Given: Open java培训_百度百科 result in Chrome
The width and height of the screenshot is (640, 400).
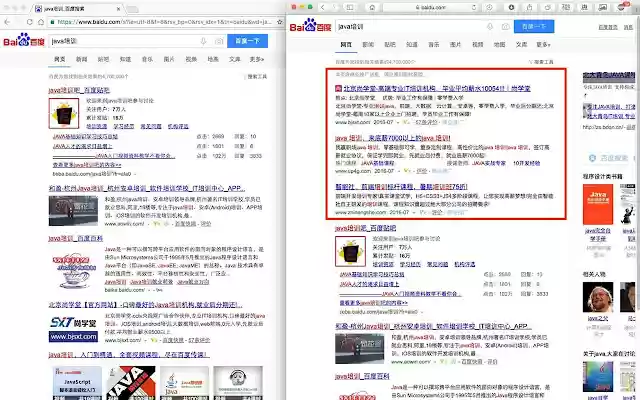Looking at the screenshot, I should tap(76, 238).
